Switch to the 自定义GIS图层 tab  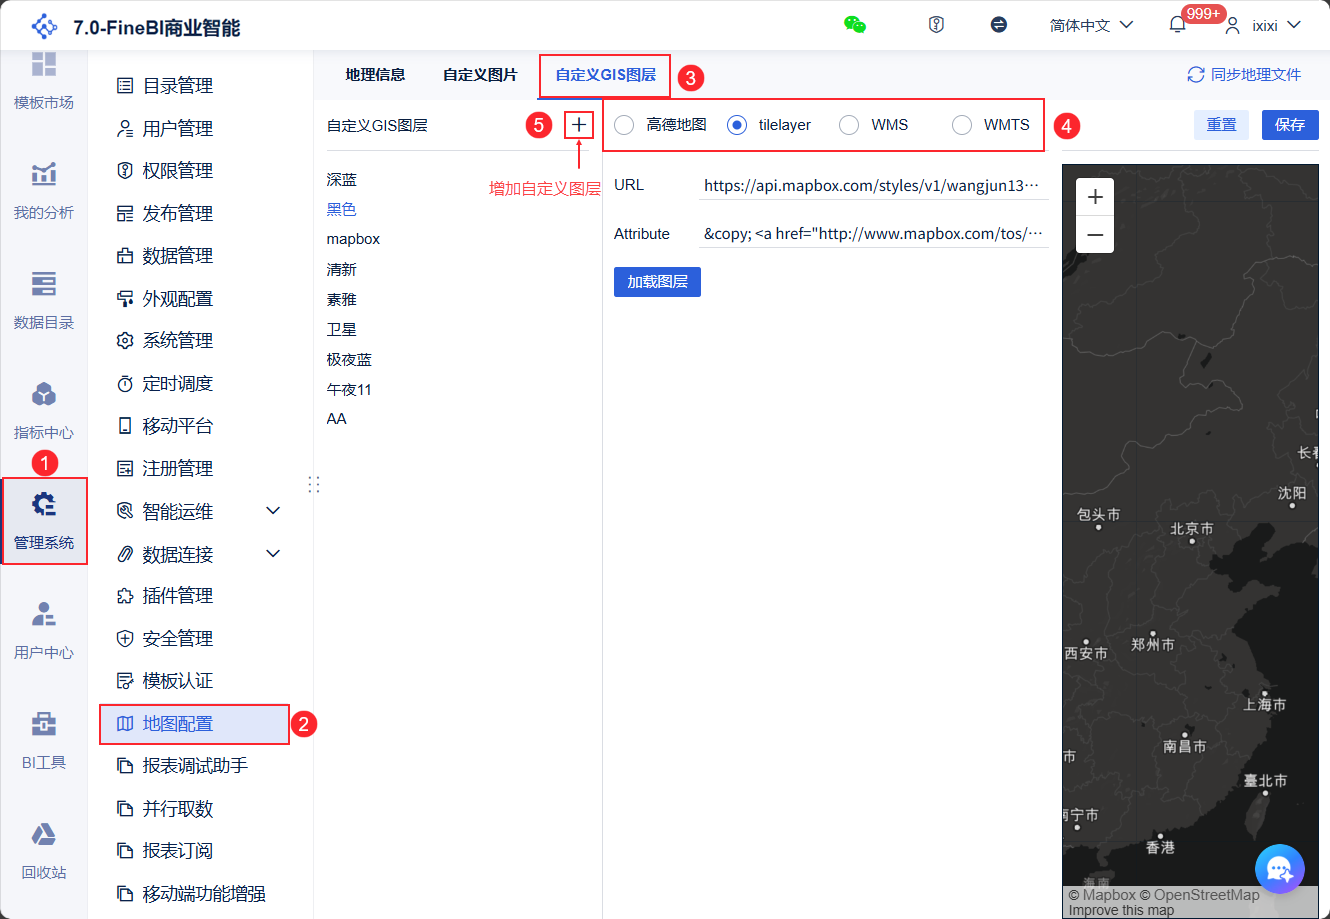pos(605,75)
